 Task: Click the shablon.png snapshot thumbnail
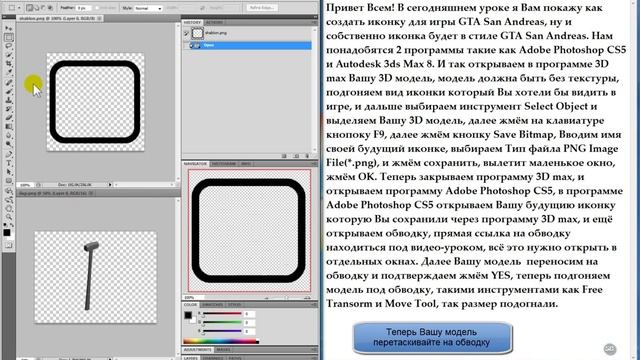198,33
